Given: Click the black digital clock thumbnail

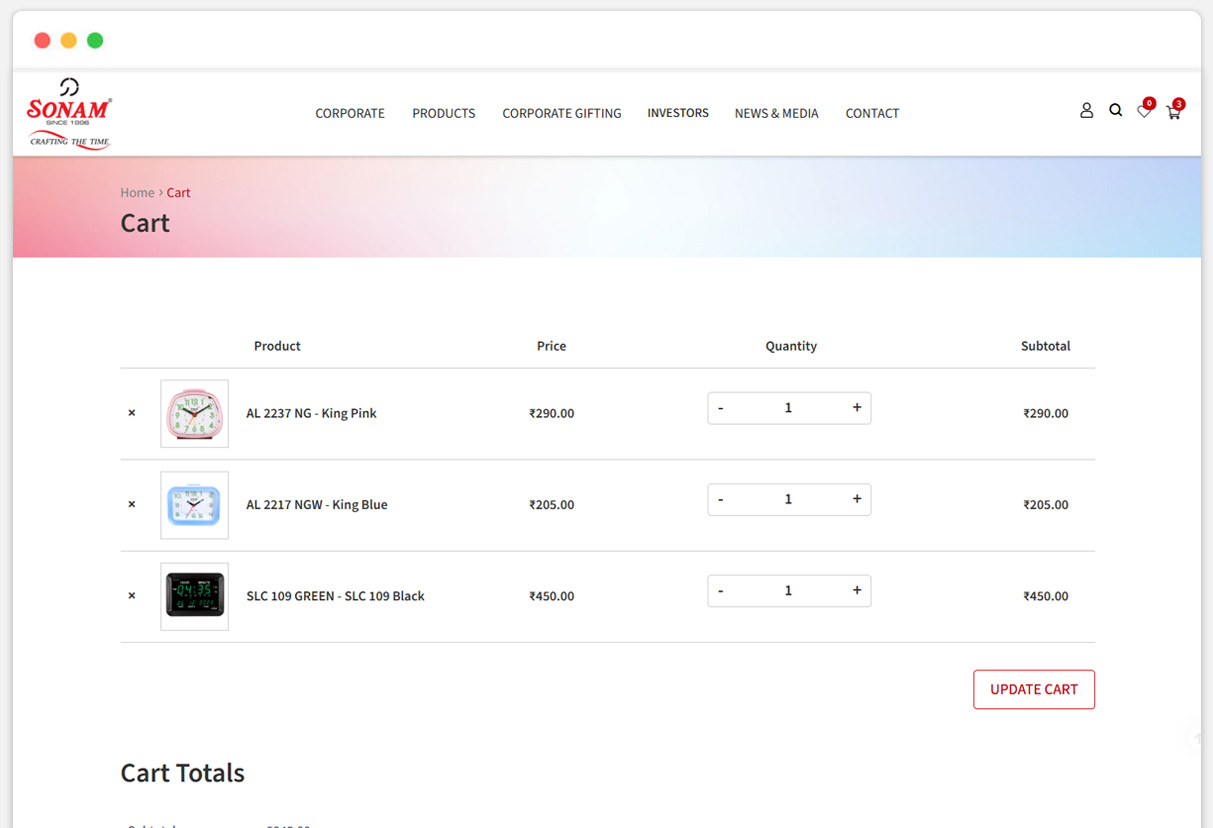Looking at the screenshot, I should (x=194, y=596).
